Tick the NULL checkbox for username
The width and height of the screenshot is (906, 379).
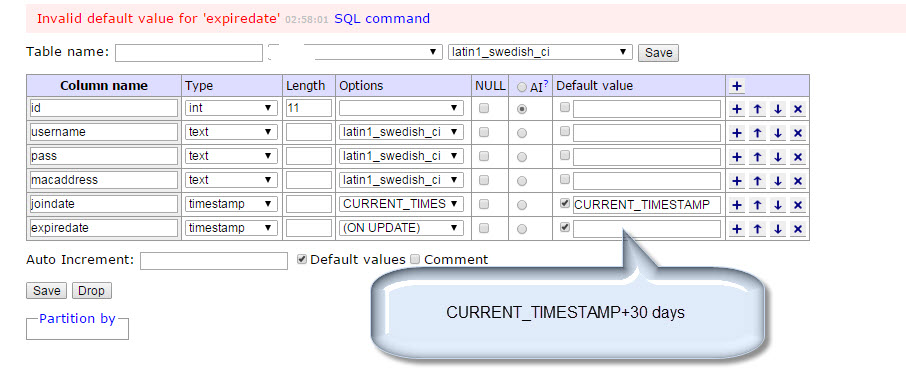pyautogui.click(x=484, y=132)
